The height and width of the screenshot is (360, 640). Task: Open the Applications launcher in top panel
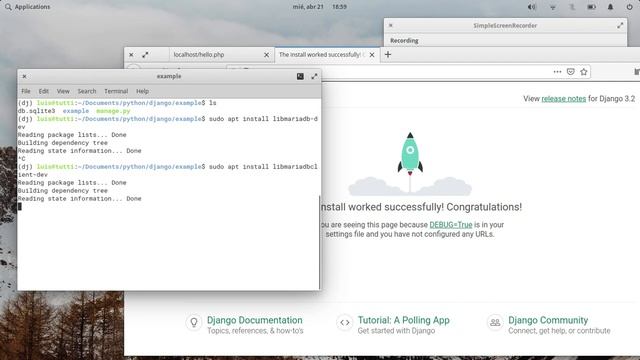(28, 7)
